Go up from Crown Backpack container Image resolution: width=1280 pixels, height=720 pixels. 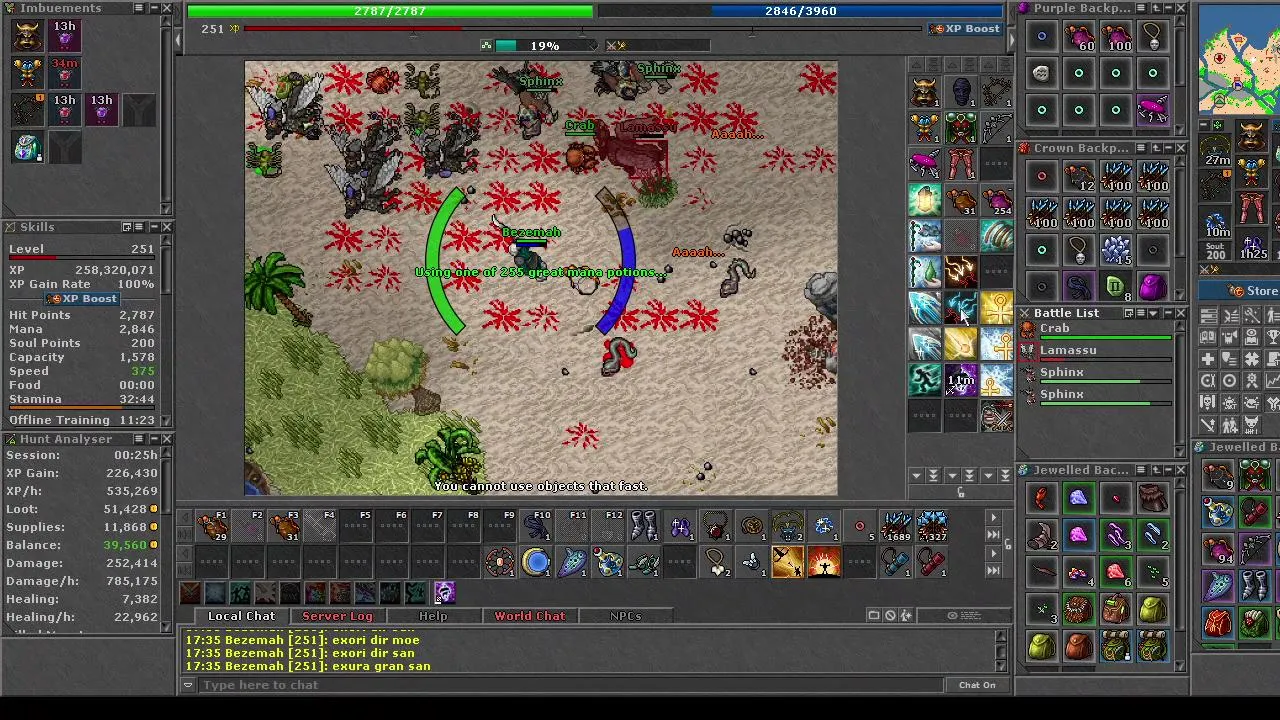(1154, 148)
